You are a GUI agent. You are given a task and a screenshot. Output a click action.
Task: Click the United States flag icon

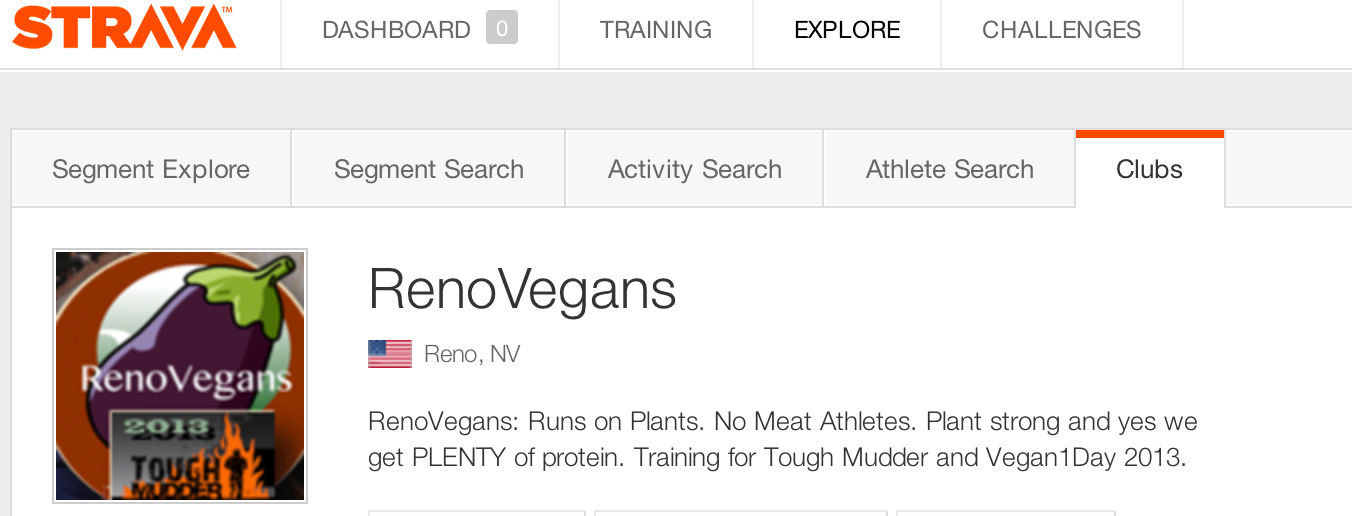coord(390,354)
